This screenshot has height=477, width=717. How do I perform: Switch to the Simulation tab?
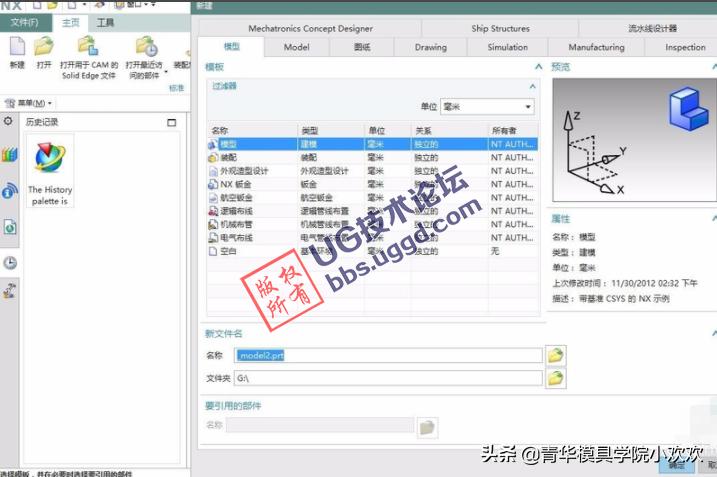507,47
